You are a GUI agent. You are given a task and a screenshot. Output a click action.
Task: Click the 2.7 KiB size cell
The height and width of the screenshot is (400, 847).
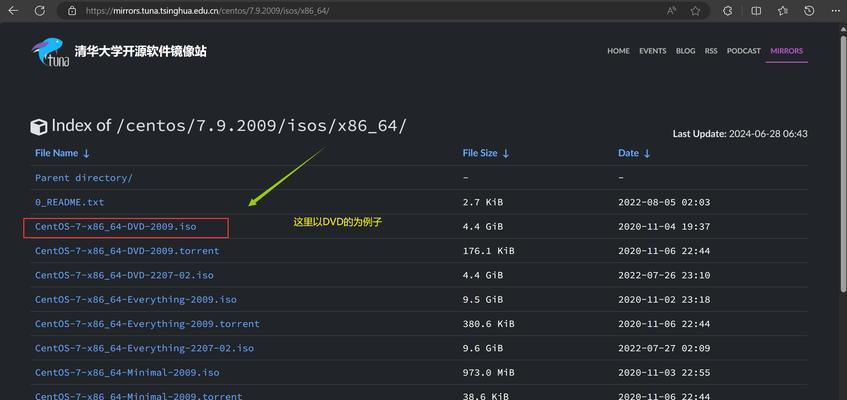[483, 202]
